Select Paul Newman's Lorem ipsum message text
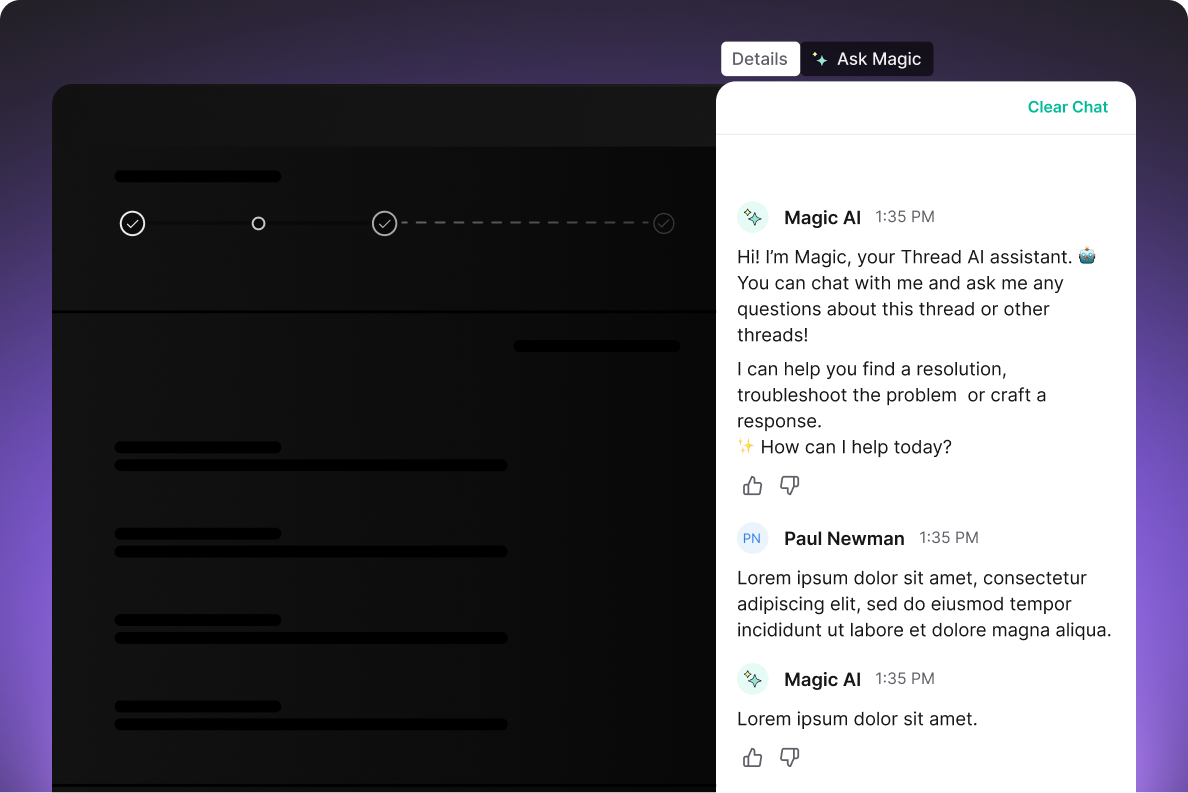This screenshot has width=1188, height=793. (920, 604)
